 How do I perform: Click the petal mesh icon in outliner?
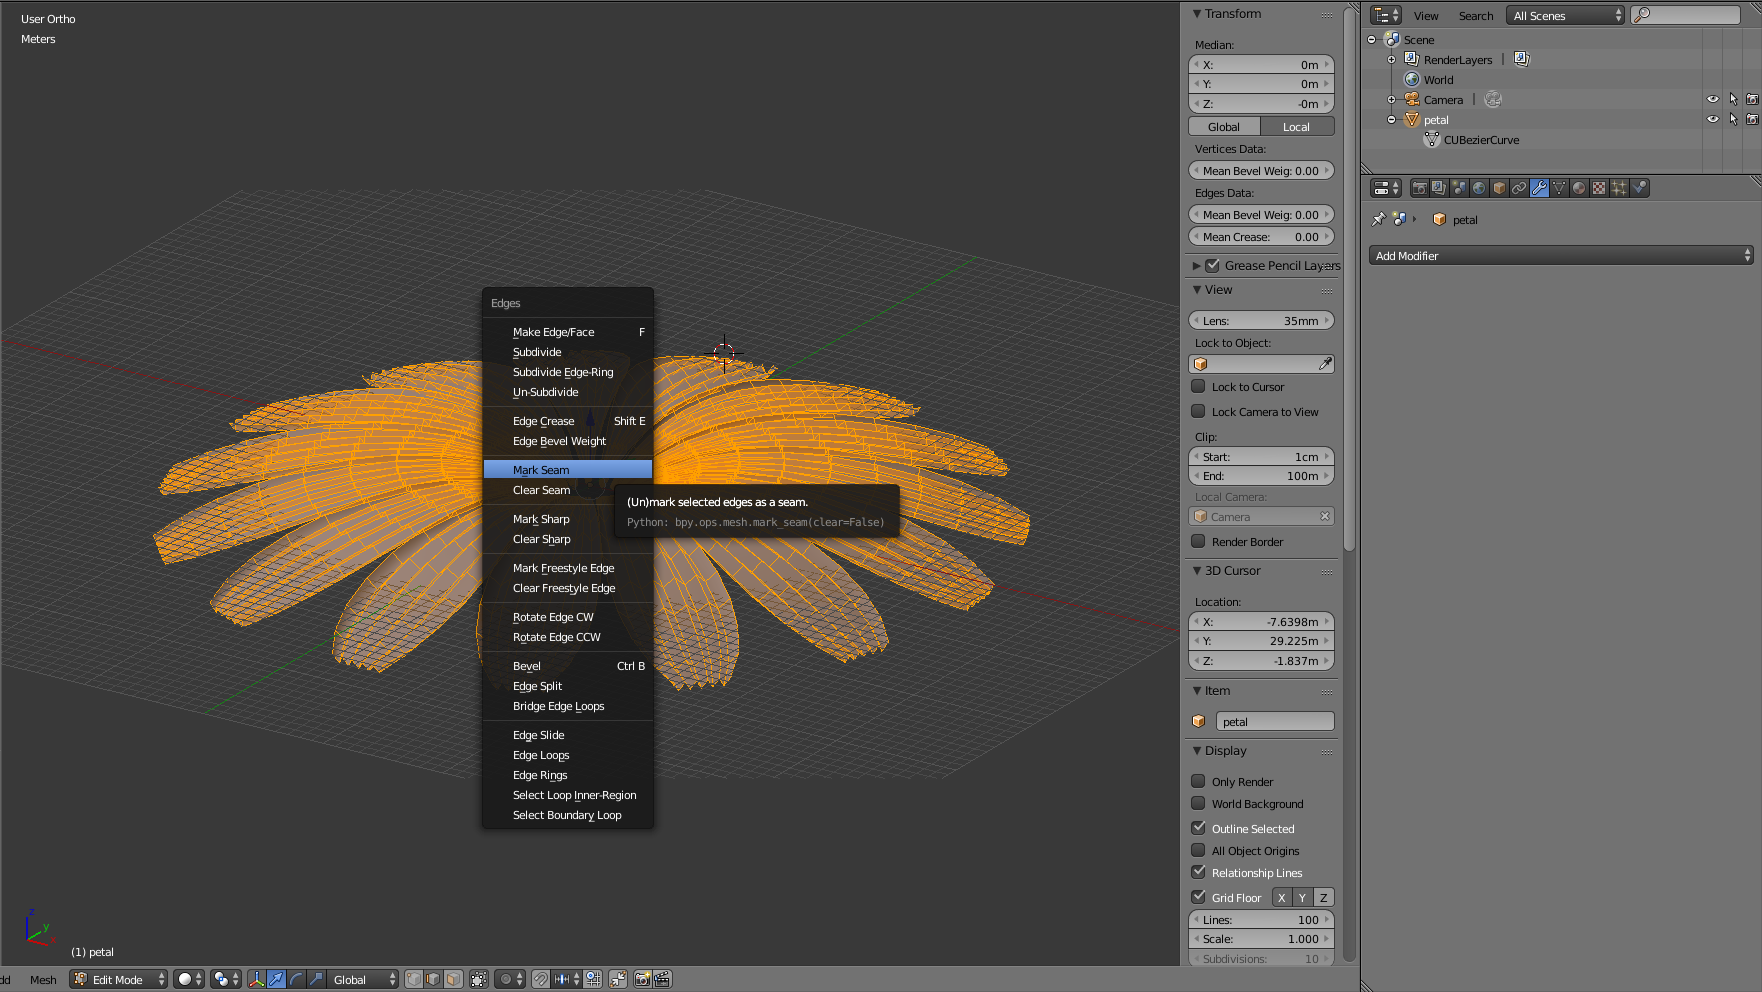click(1412, 119)
